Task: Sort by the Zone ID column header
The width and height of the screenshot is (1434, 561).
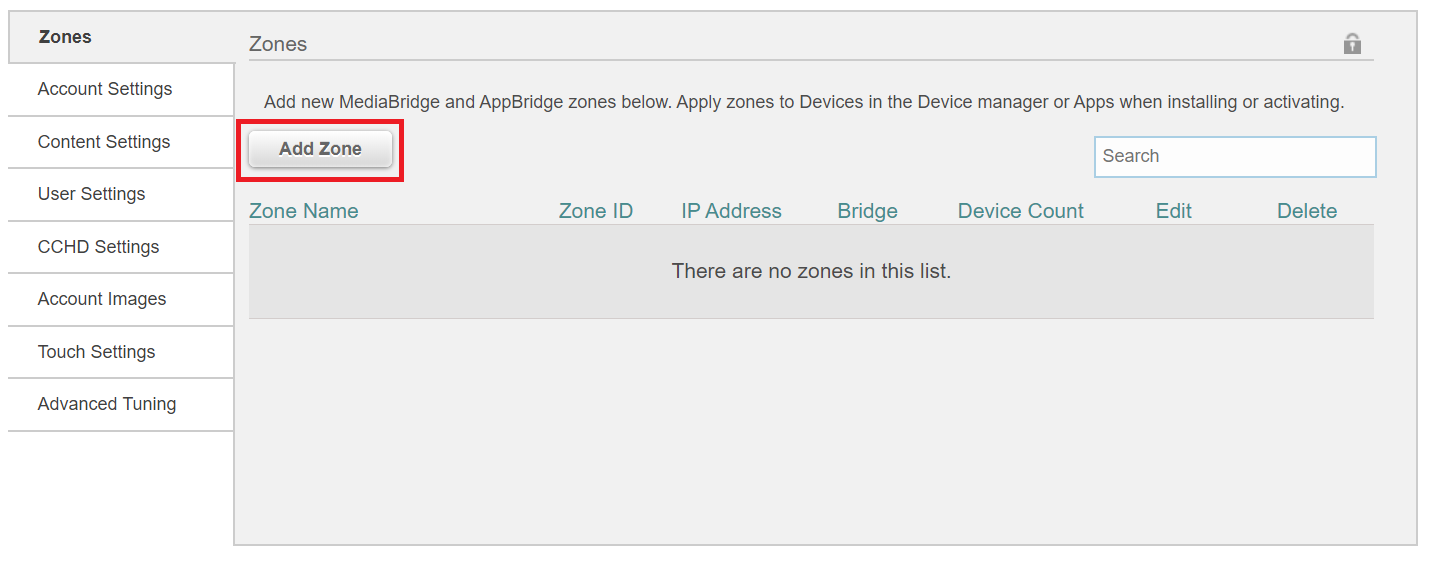Action: tap(595, 211)
